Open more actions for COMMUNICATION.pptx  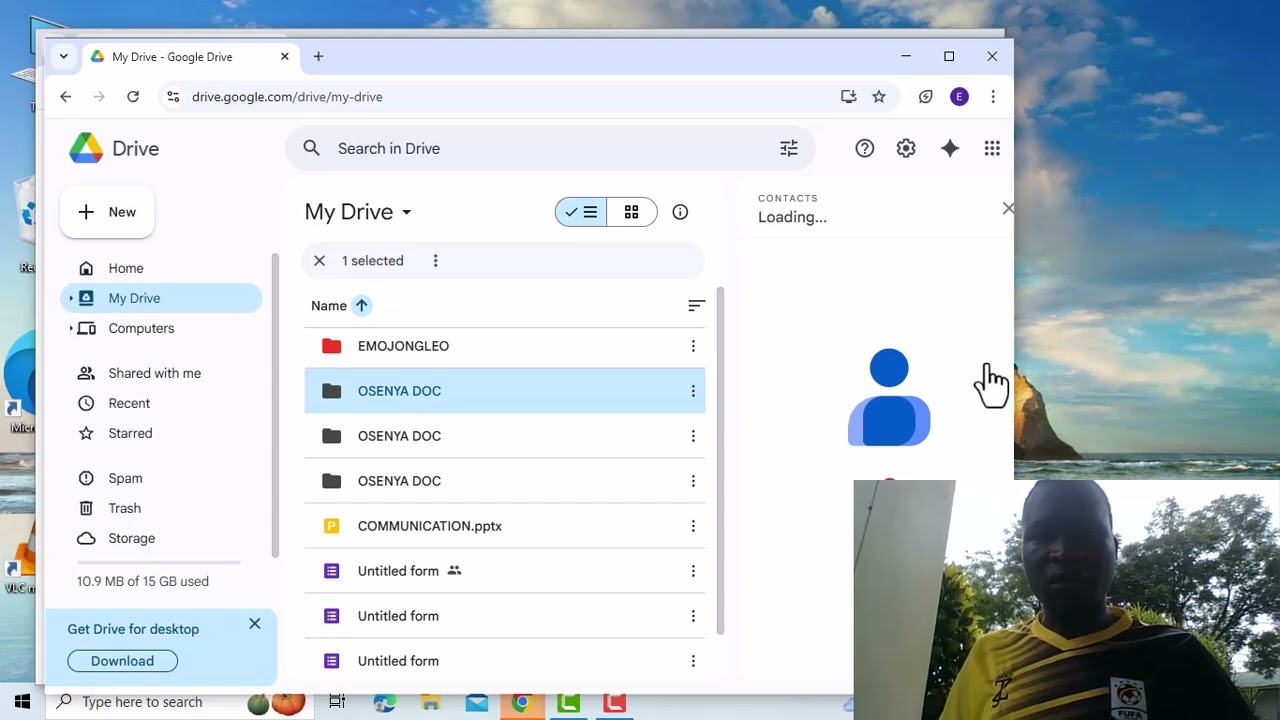point(693,526)
